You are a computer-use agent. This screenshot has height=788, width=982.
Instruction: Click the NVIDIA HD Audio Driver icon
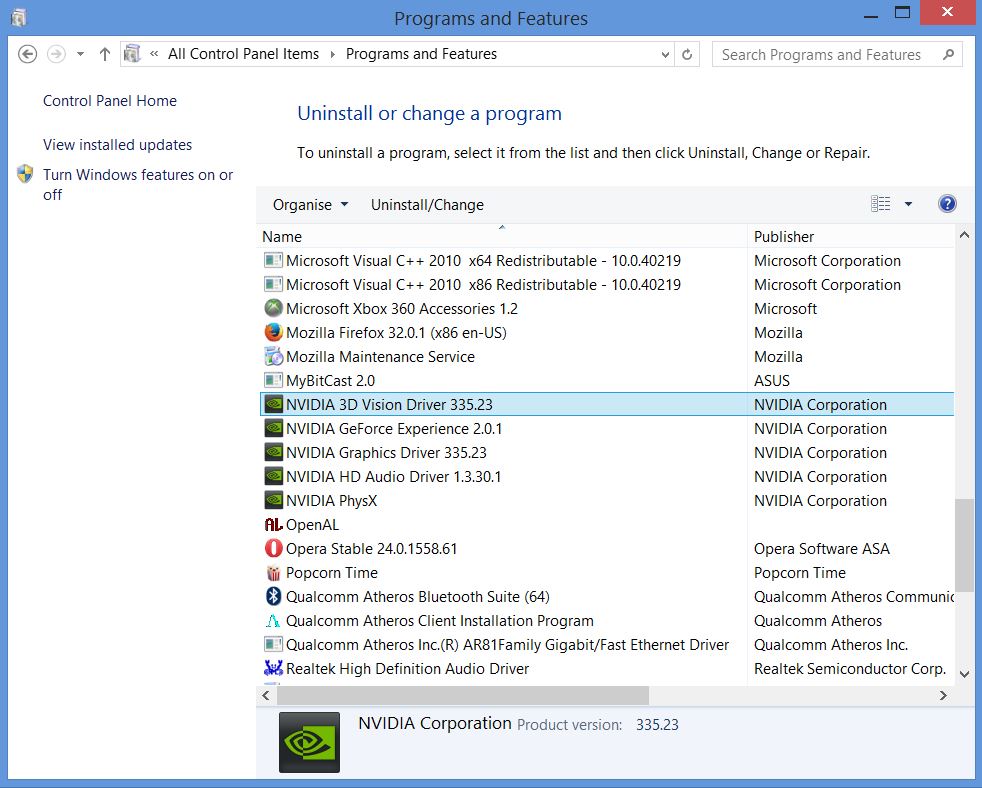273,476
